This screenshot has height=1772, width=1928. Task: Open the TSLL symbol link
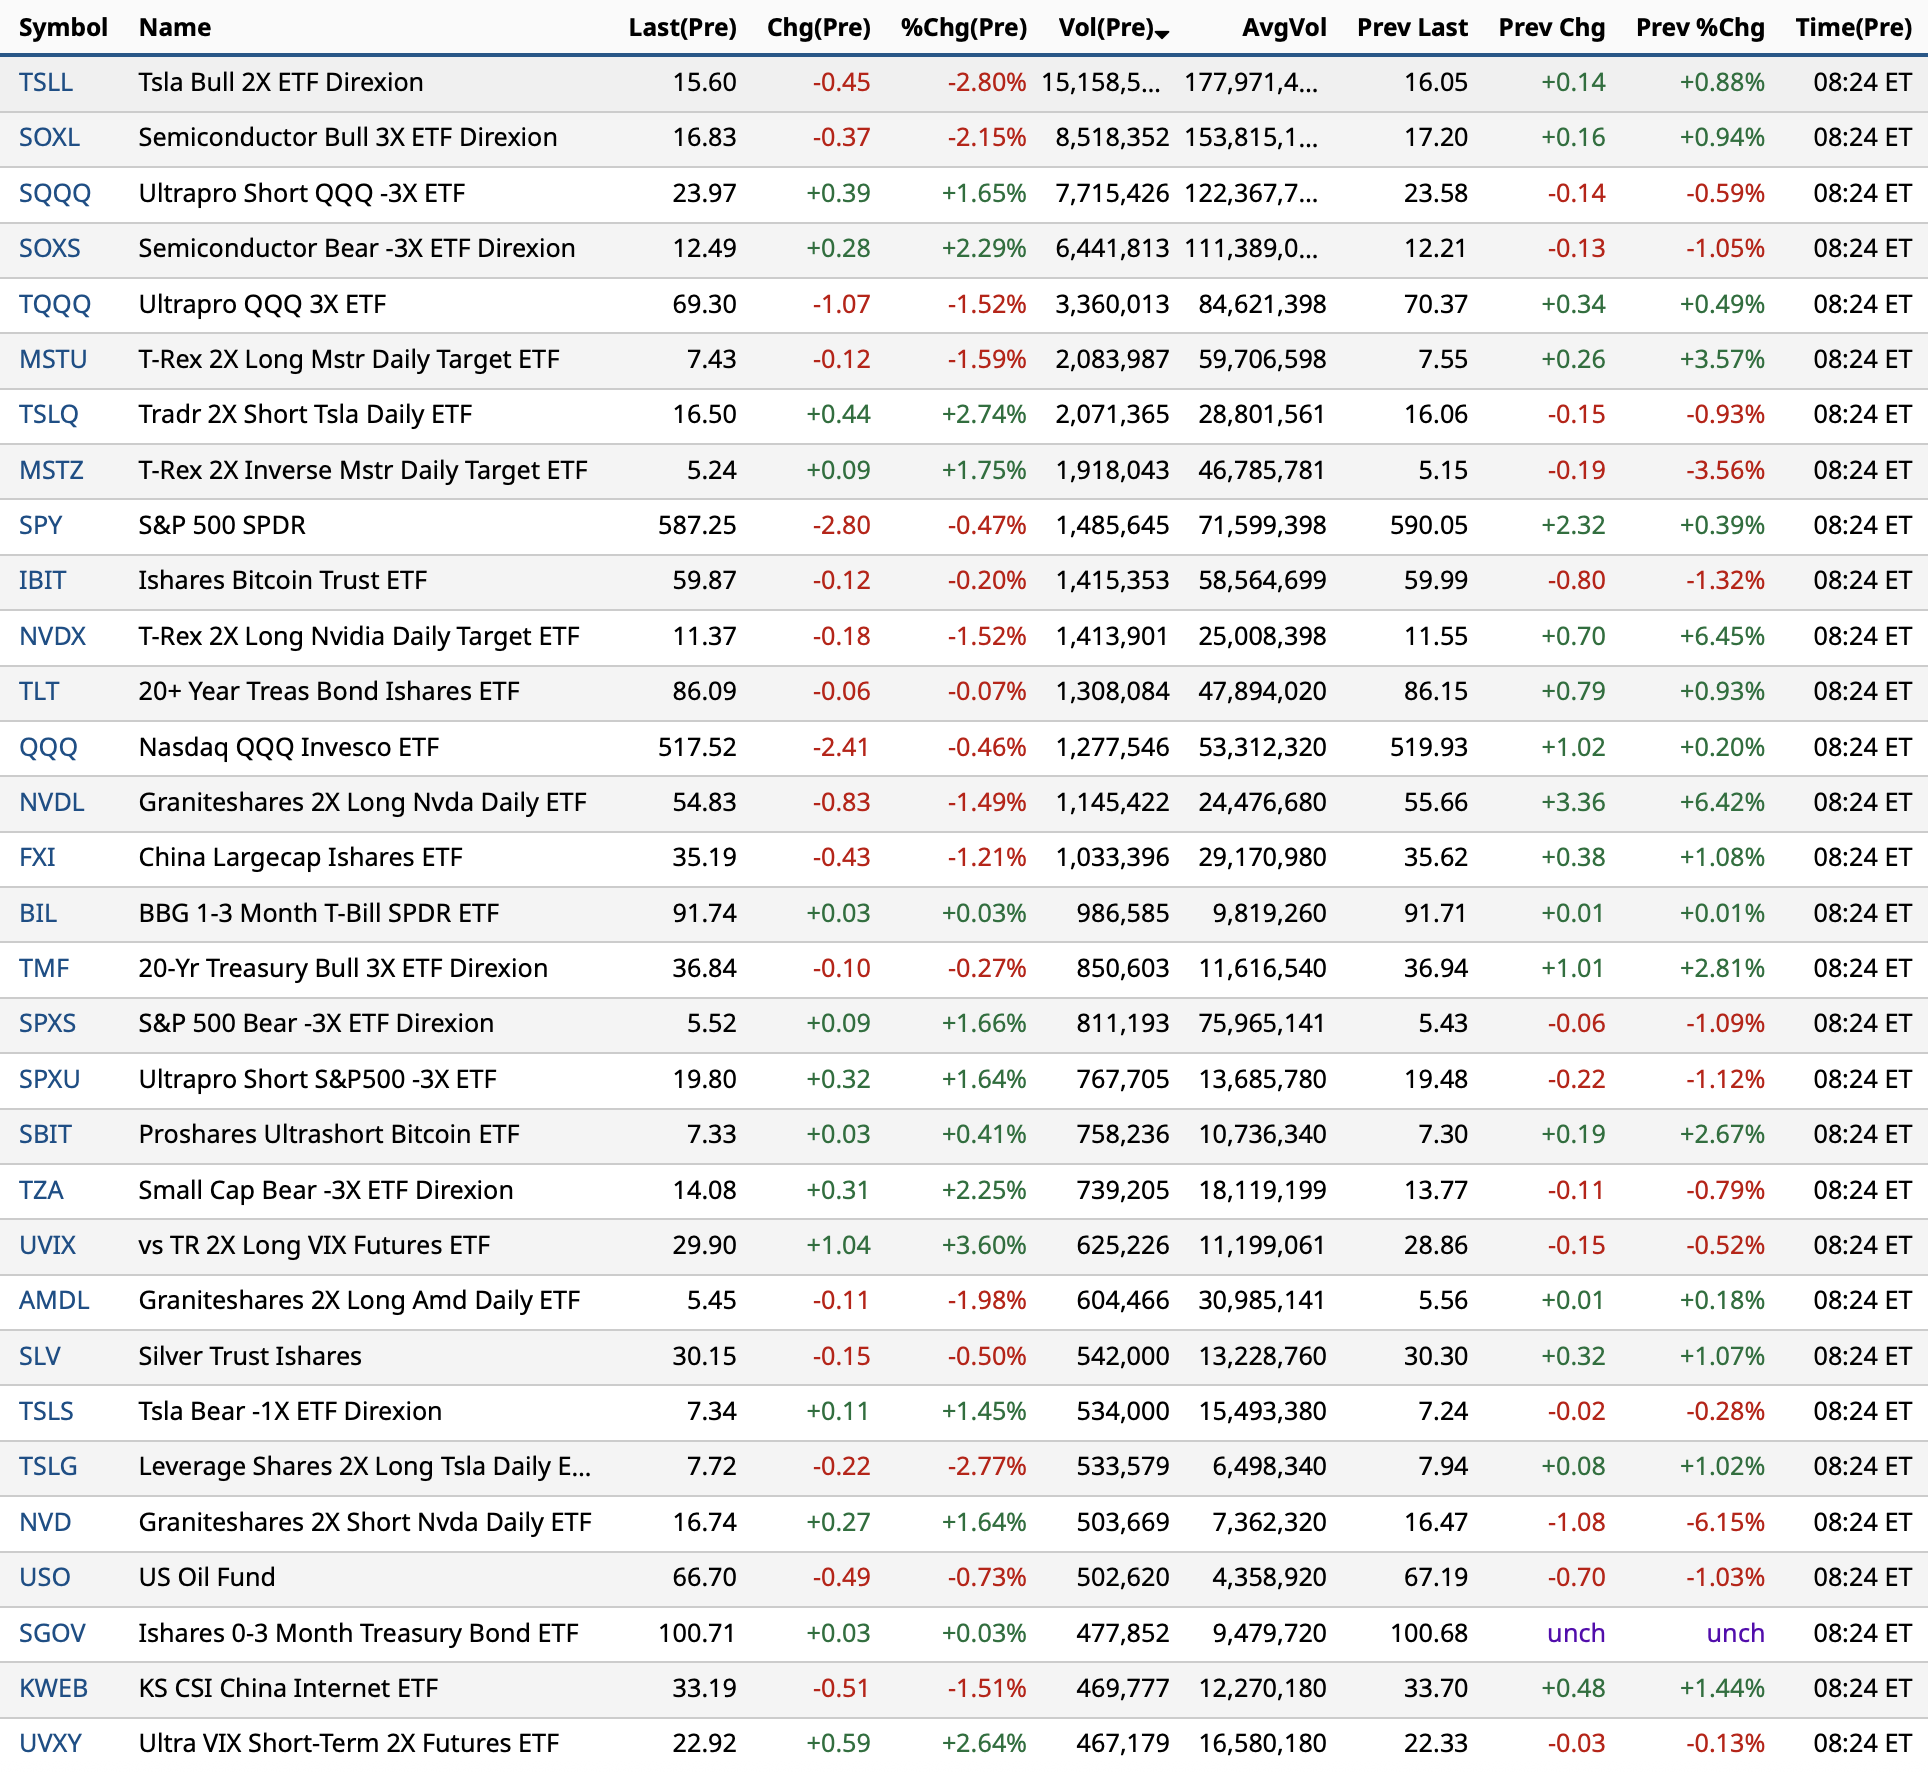point(46,82)
